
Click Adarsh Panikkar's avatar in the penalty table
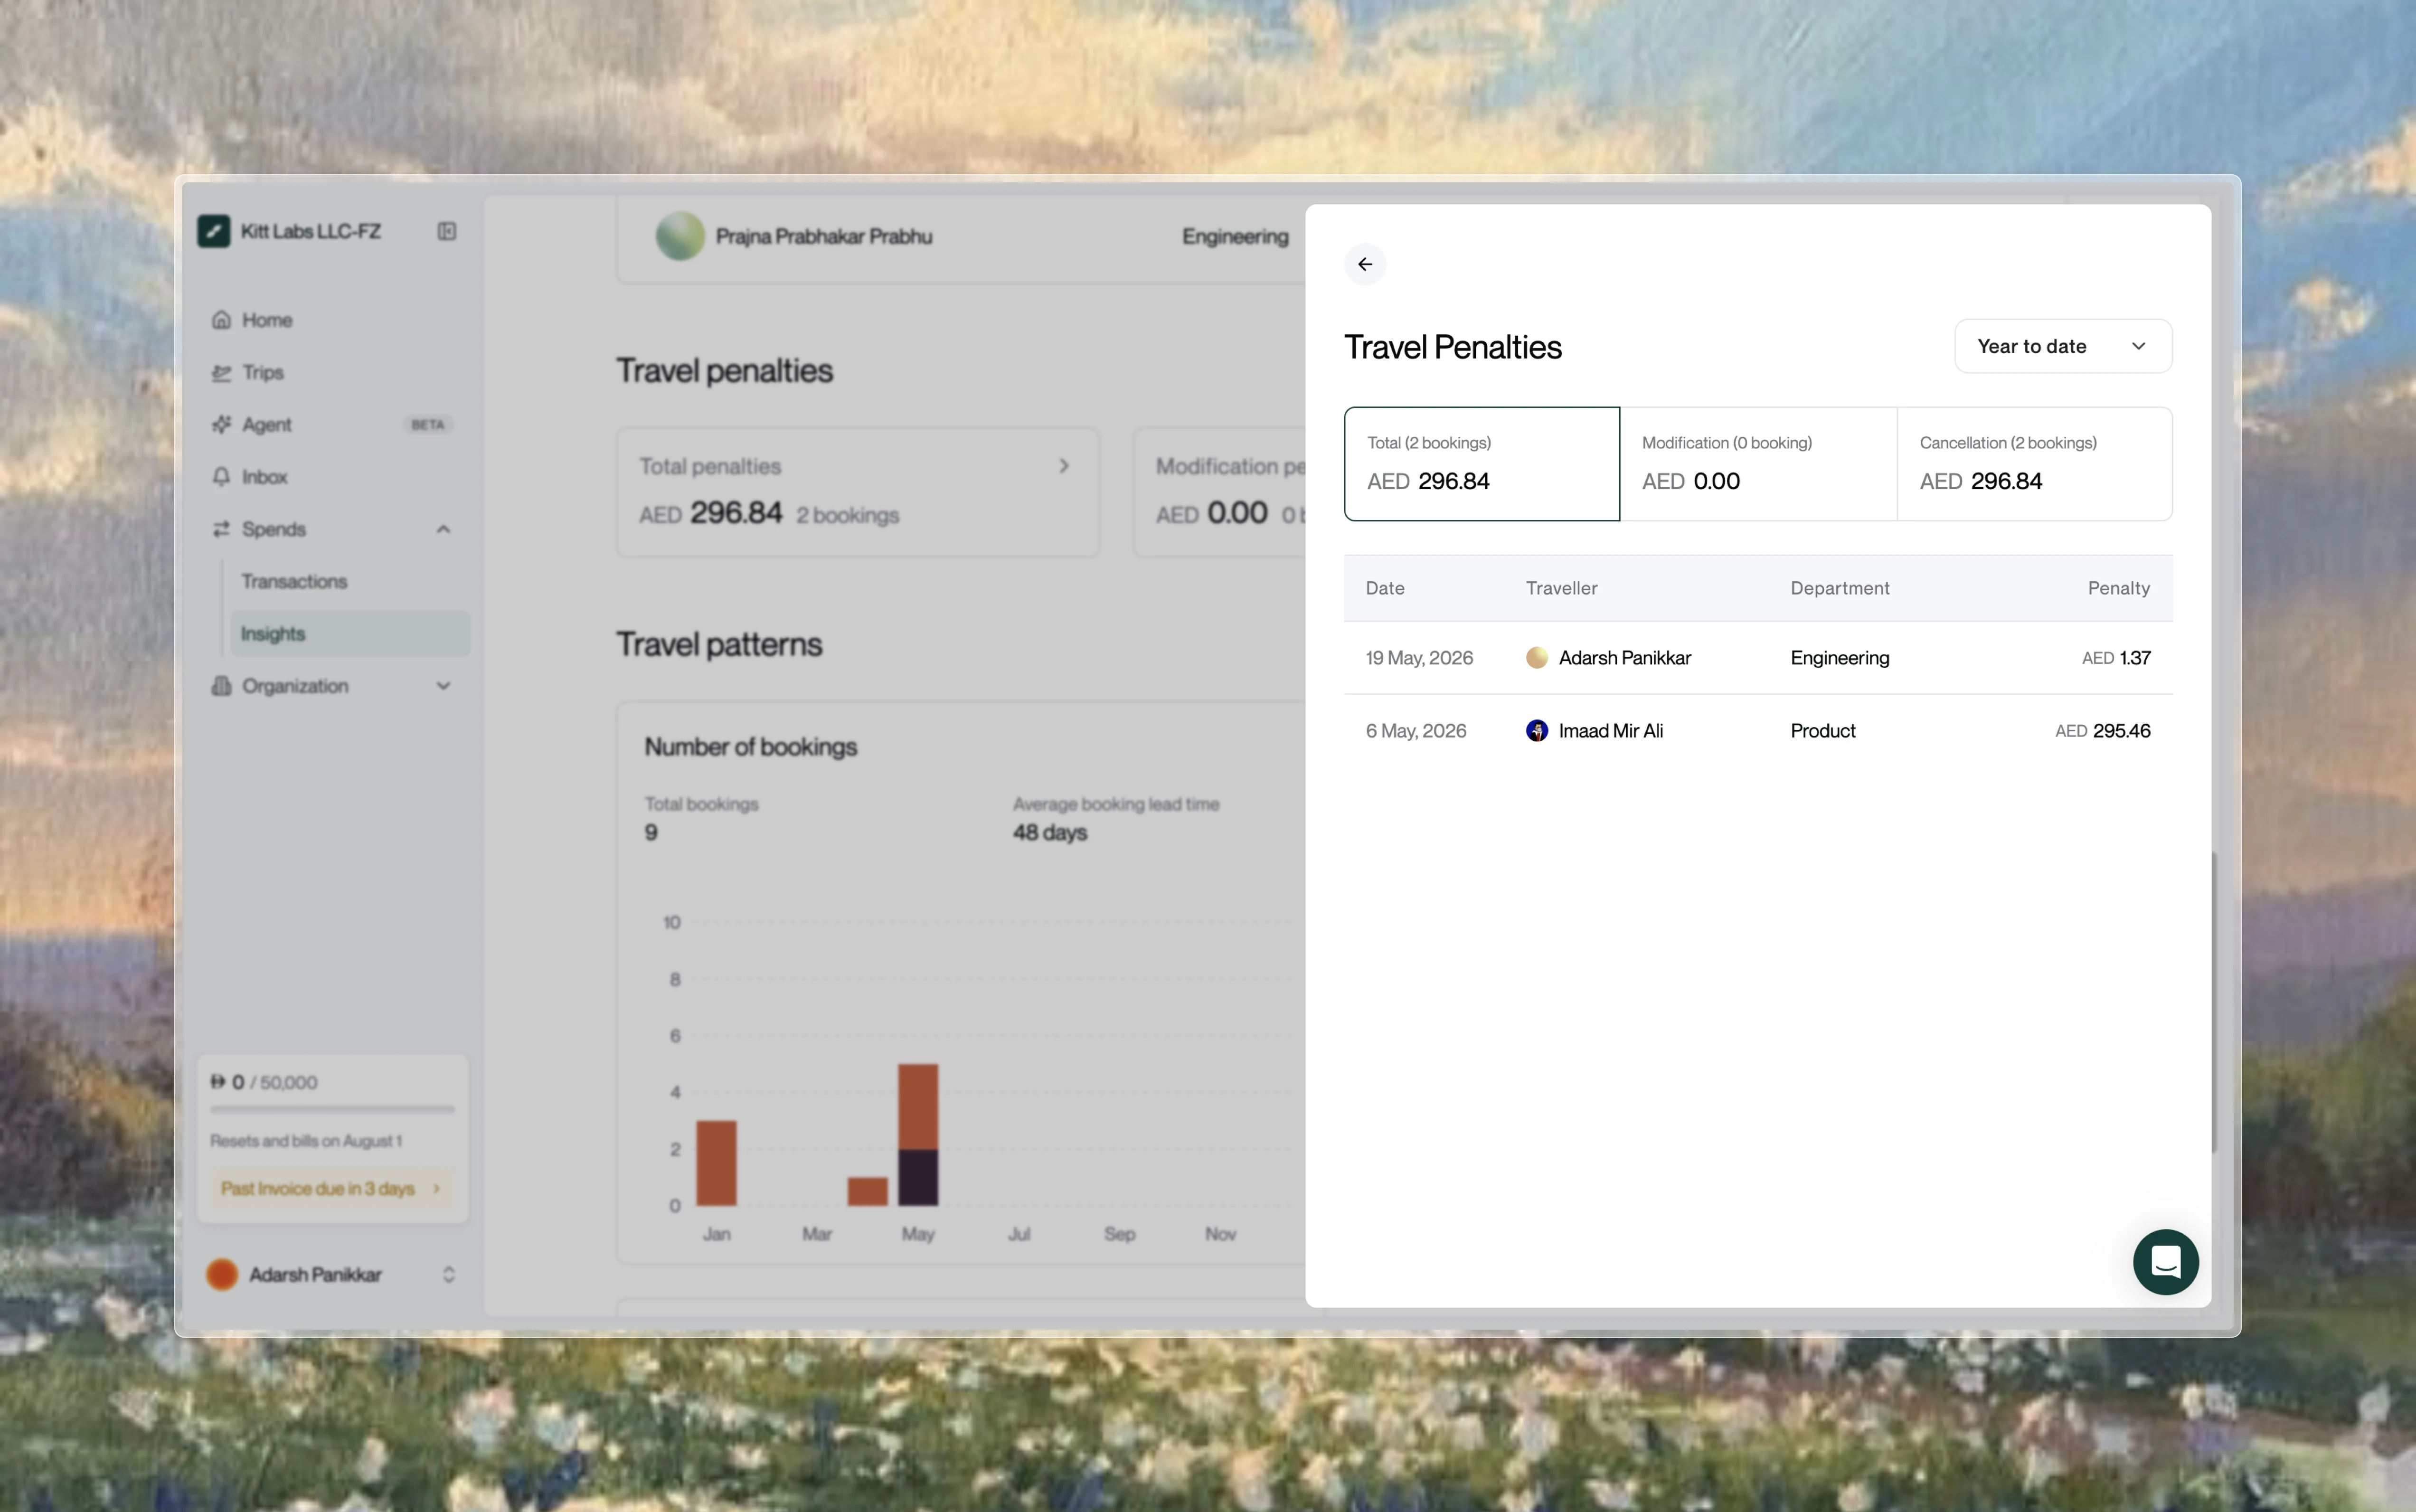coord(1537,658)
